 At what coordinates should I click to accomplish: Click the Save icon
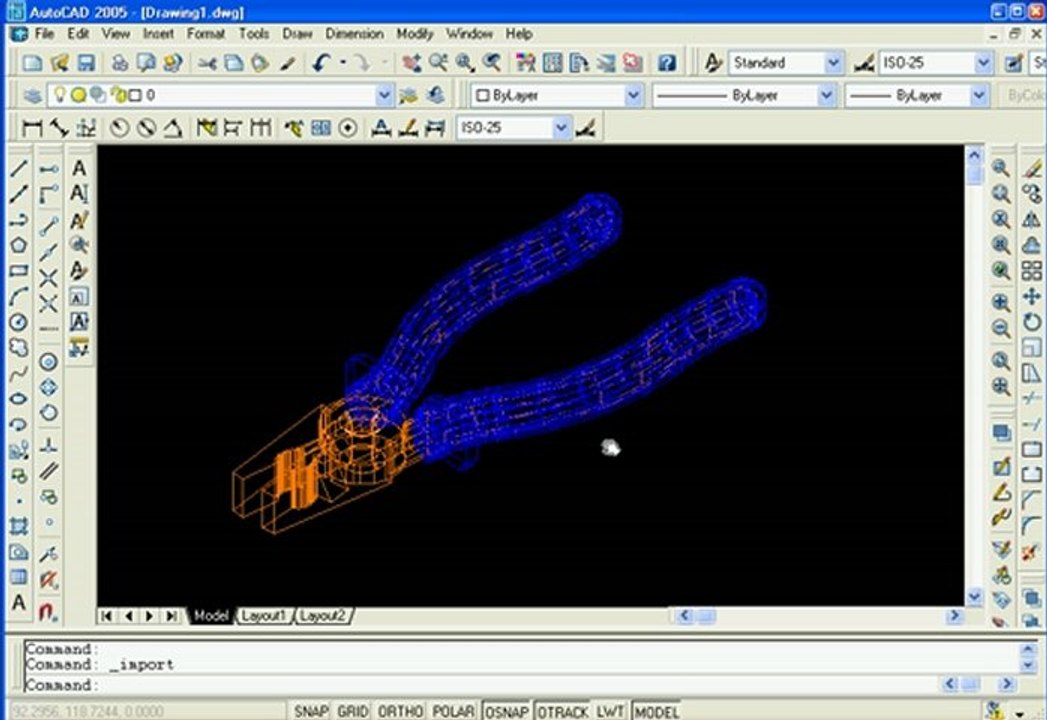click(x=86, y=63)
